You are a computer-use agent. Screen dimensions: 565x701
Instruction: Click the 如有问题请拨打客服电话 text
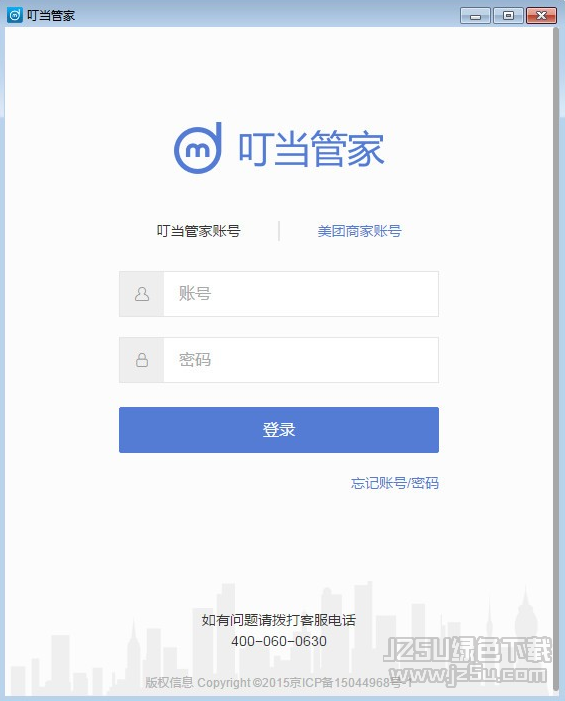click(x=278, y=620)
